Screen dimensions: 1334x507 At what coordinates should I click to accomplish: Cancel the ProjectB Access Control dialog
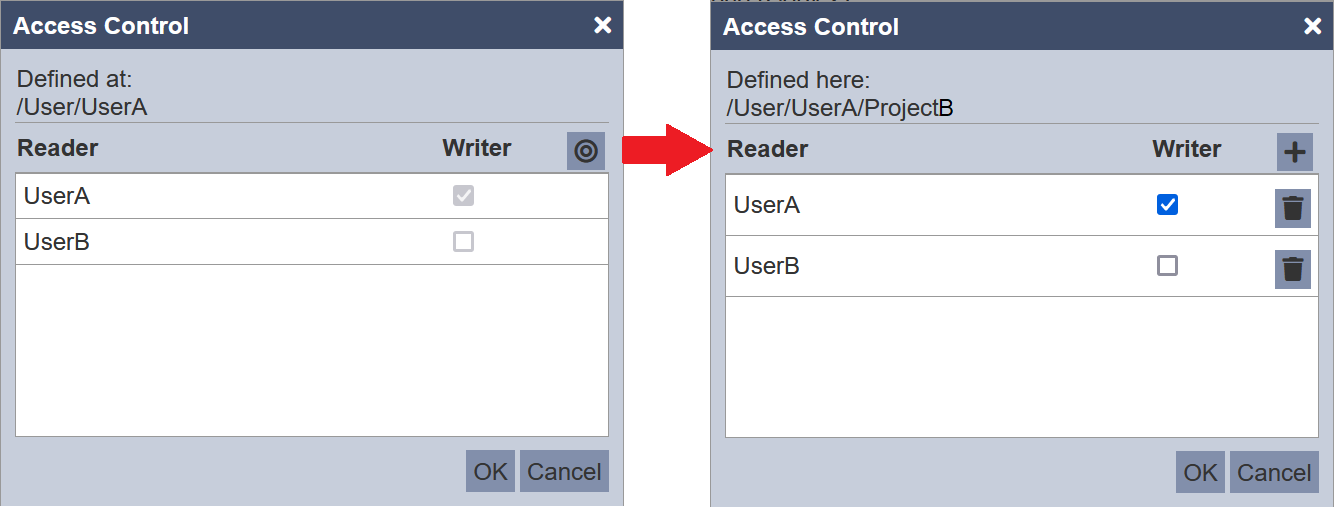point(1274,472)
